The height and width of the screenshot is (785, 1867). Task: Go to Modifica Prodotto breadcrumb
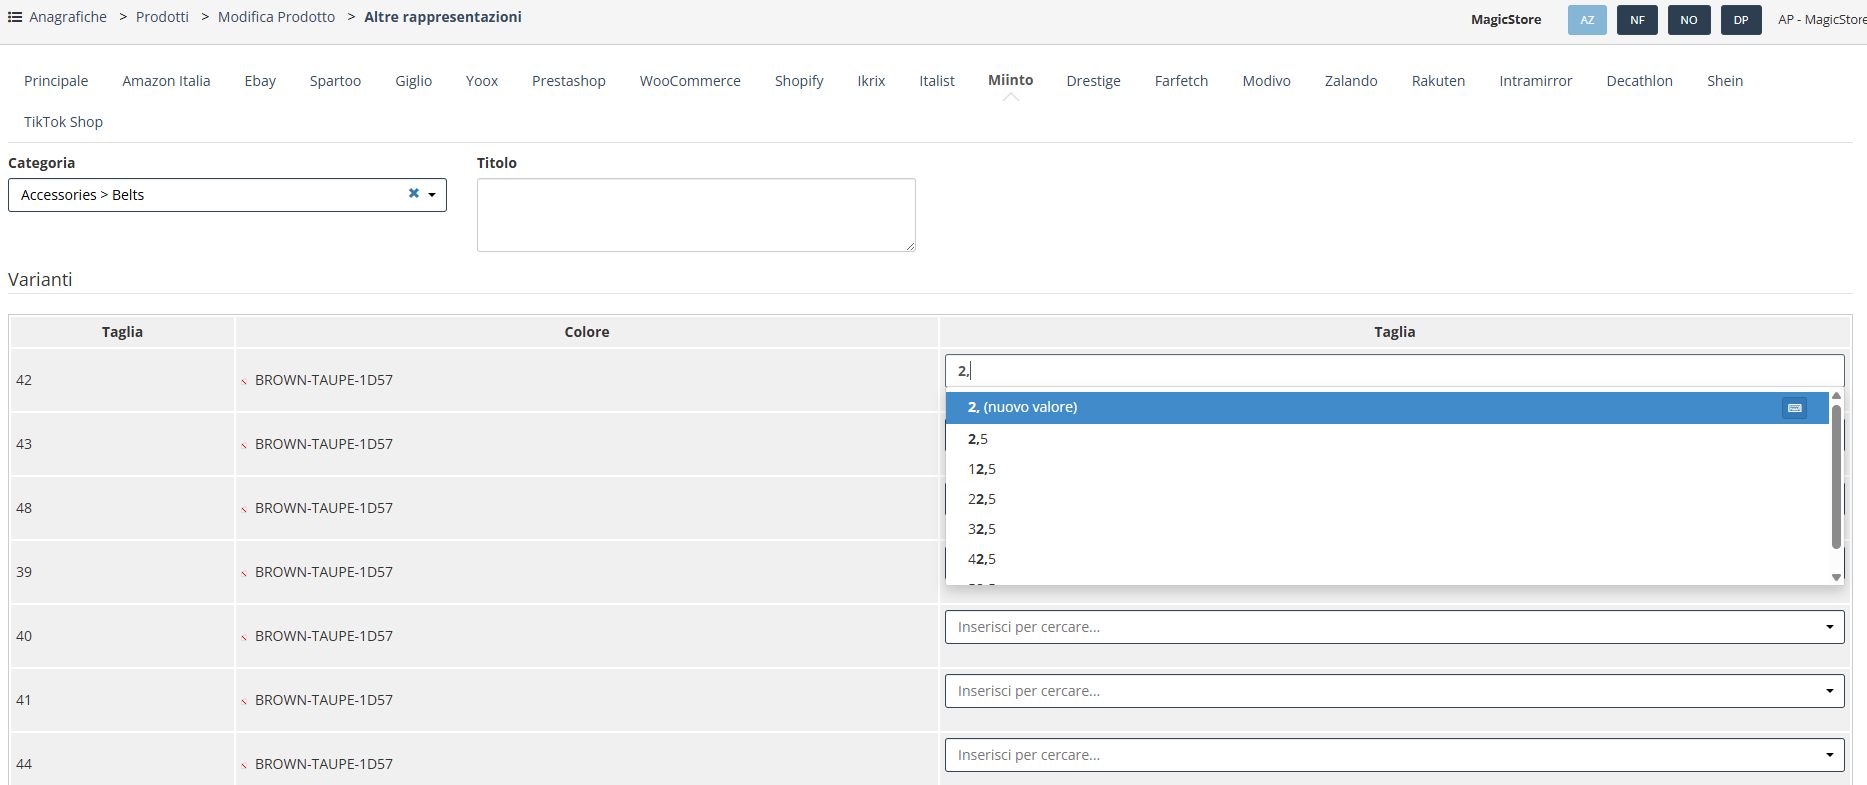pos(276,17)
